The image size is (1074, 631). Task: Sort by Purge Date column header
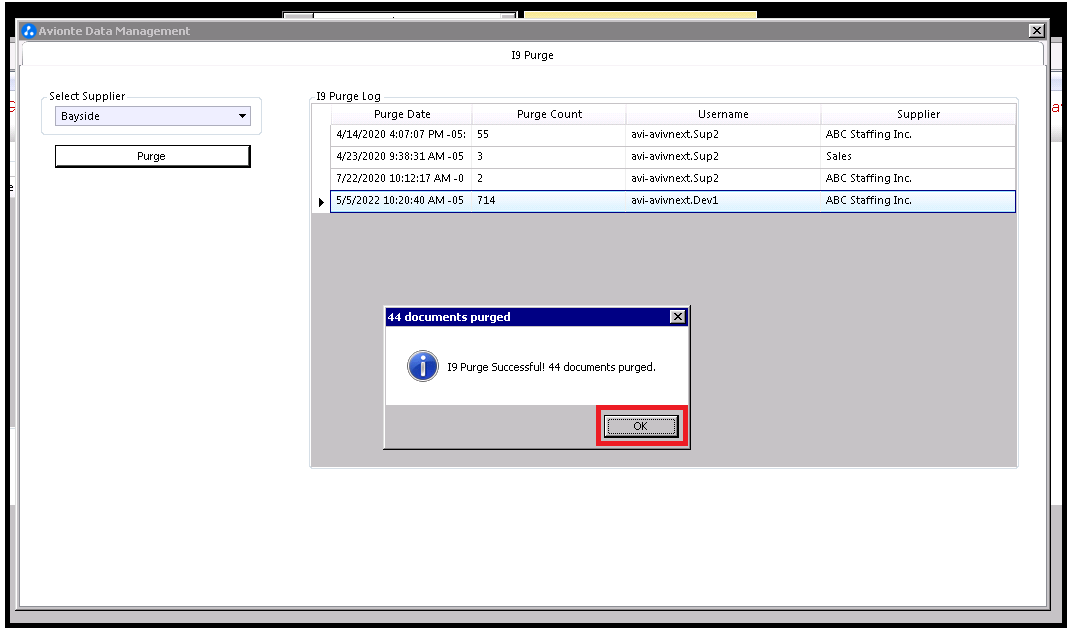click(x=402, y=114)
